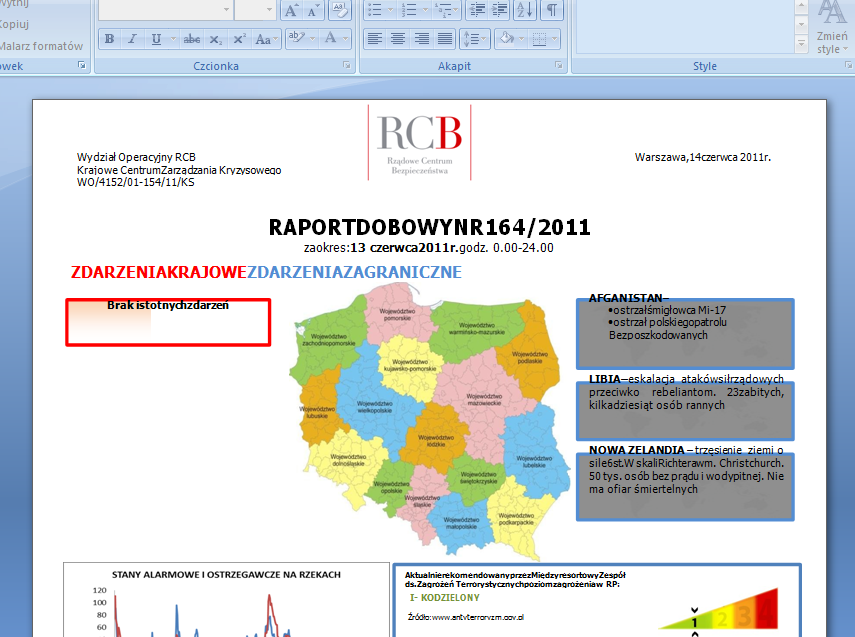
Task: Click the Grow Font icon
Action: tap(292, 10)
